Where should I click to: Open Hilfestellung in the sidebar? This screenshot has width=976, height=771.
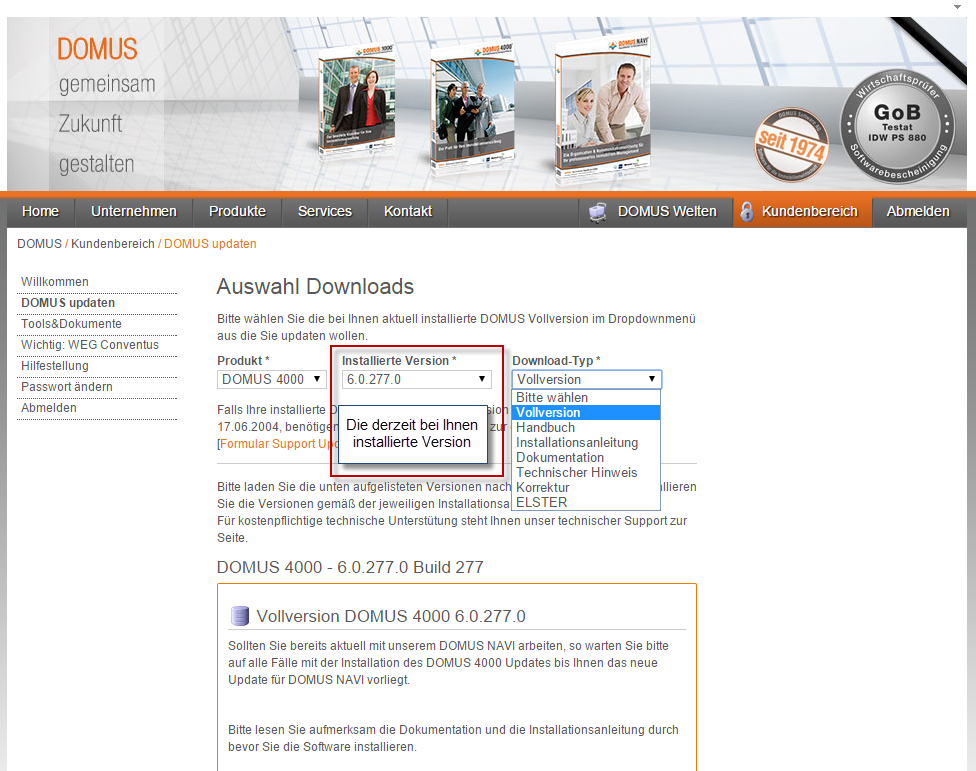pyautogui.click(x=55, y=366)
